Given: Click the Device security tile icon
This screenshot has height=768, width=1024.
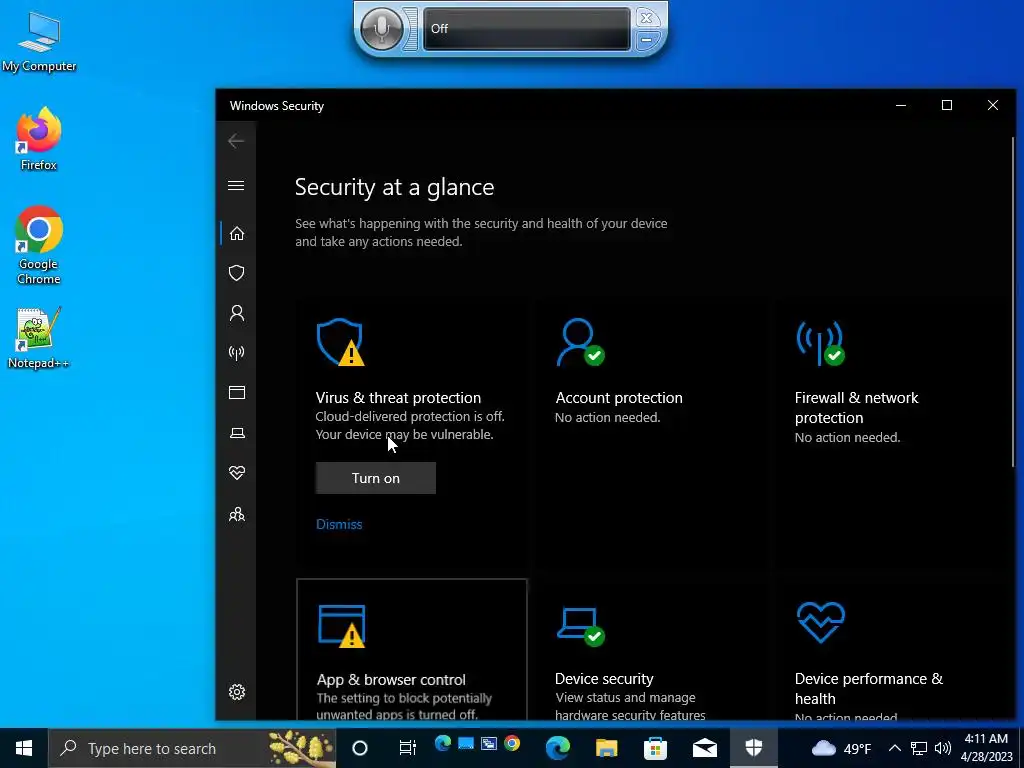Looking at the screenshot, I should tap(581, 626).
